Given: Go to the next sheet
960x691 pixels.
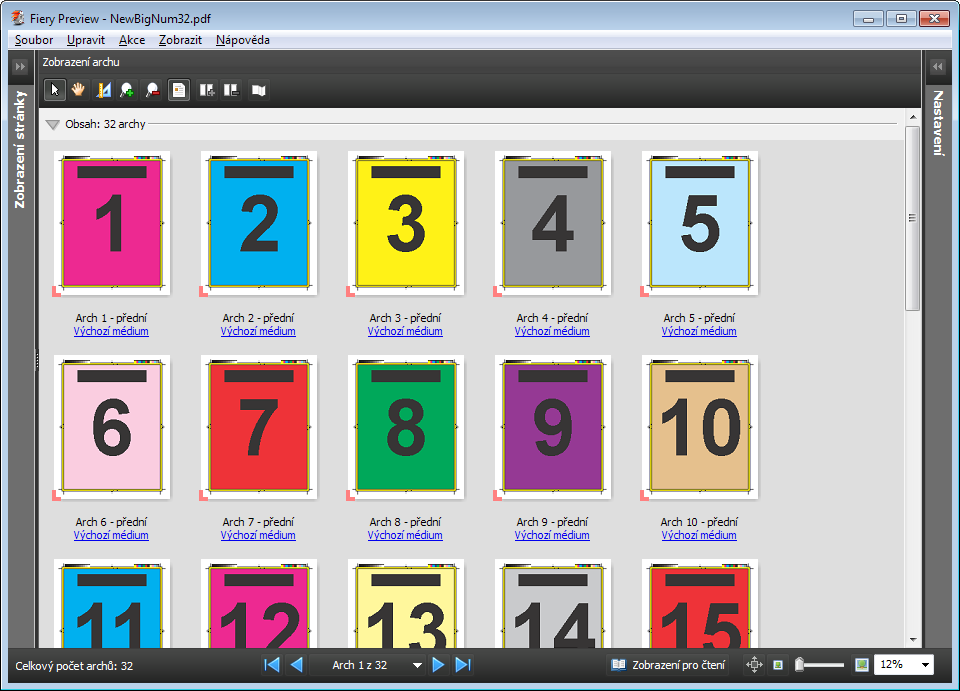Looking at the screenshot, I should pos(438,665).
